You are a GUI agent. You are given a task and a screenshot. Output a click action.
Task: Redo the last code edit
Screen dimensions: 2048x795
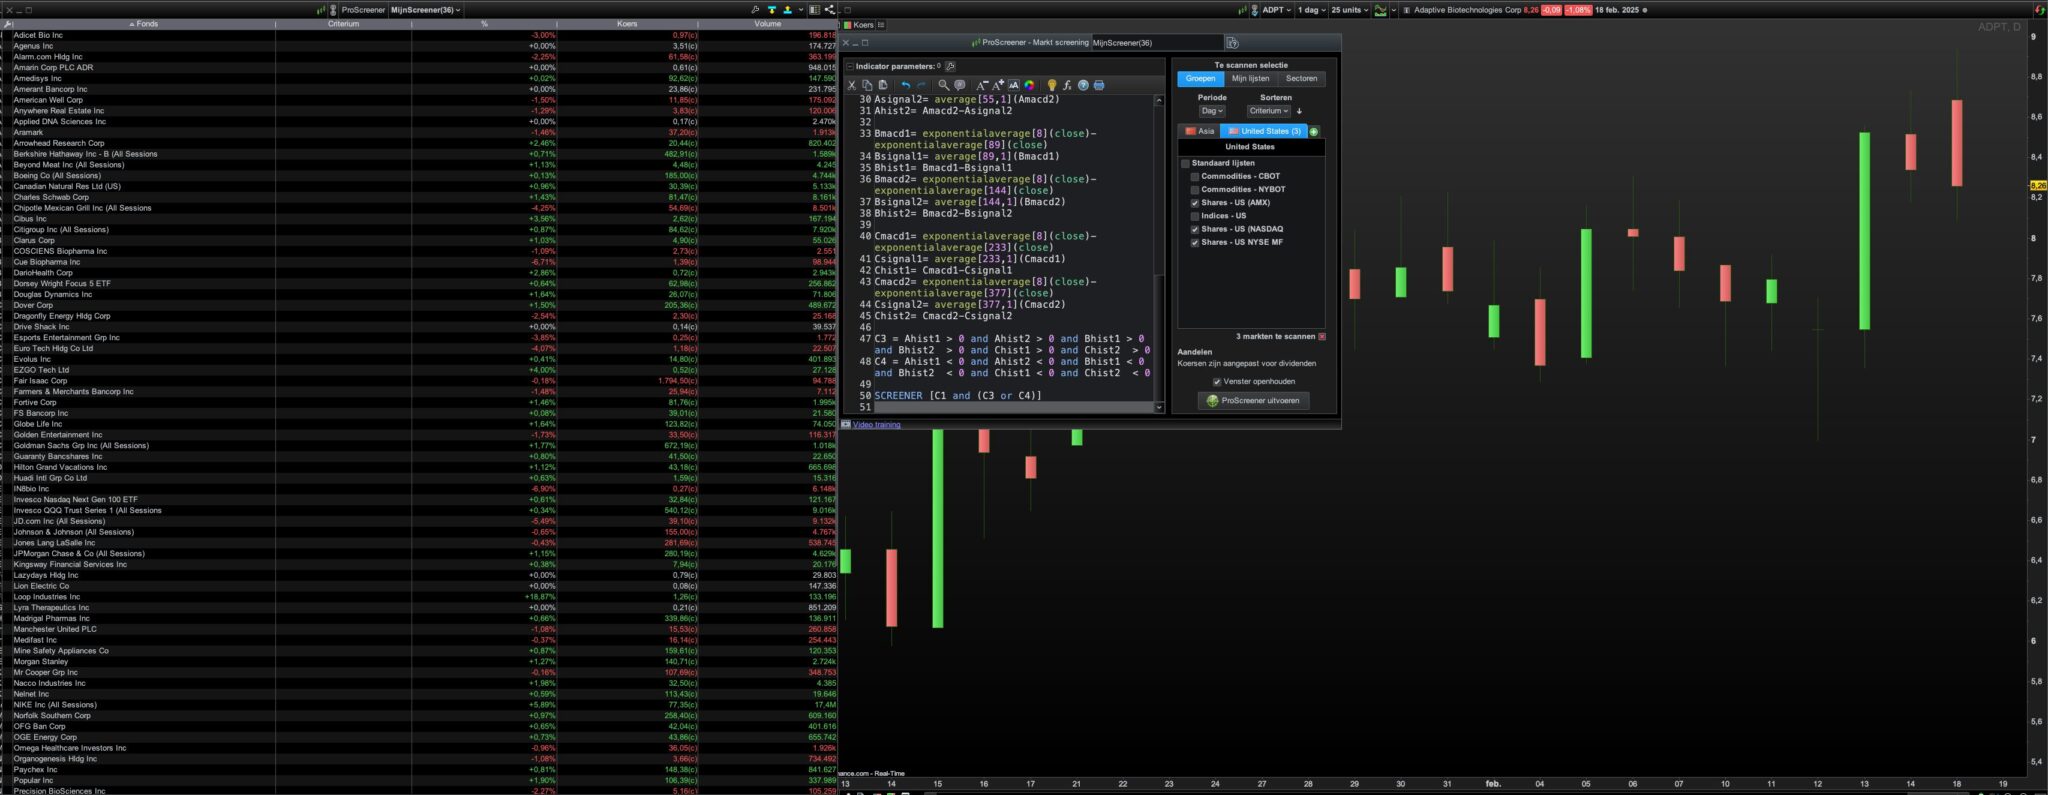922,85
